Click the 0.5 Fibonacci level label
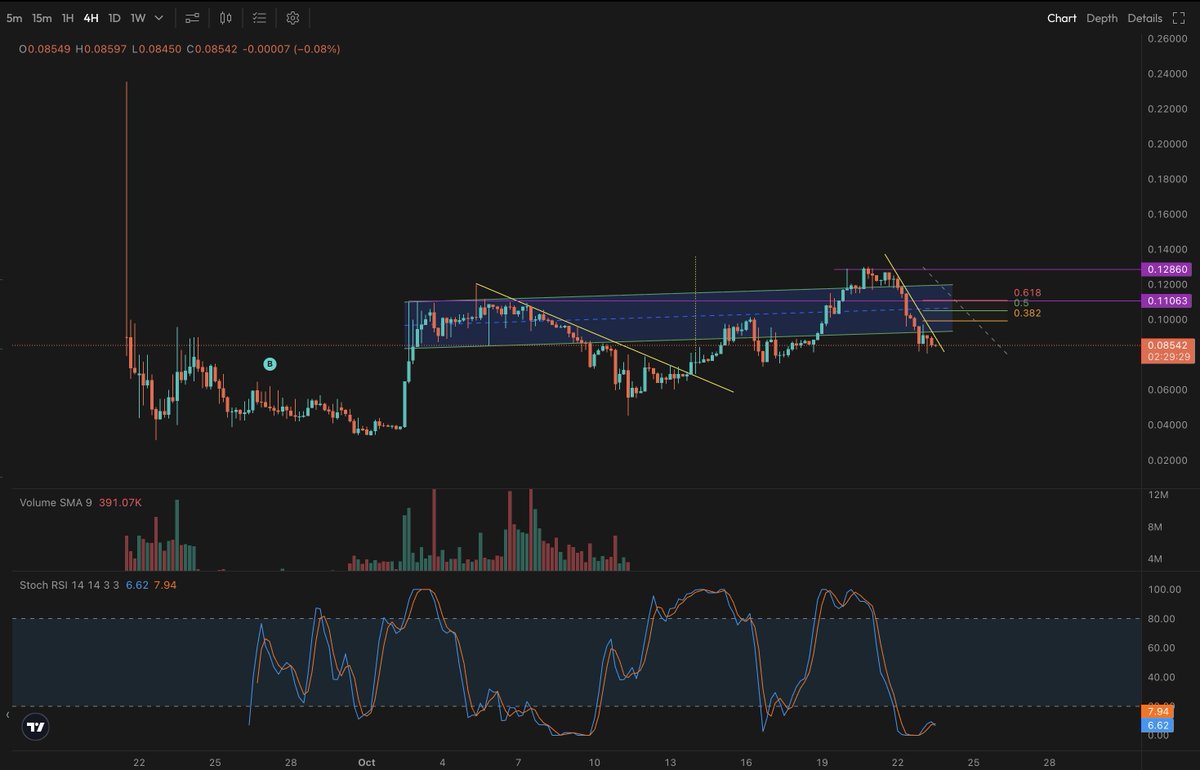 tap(1021, 303)
